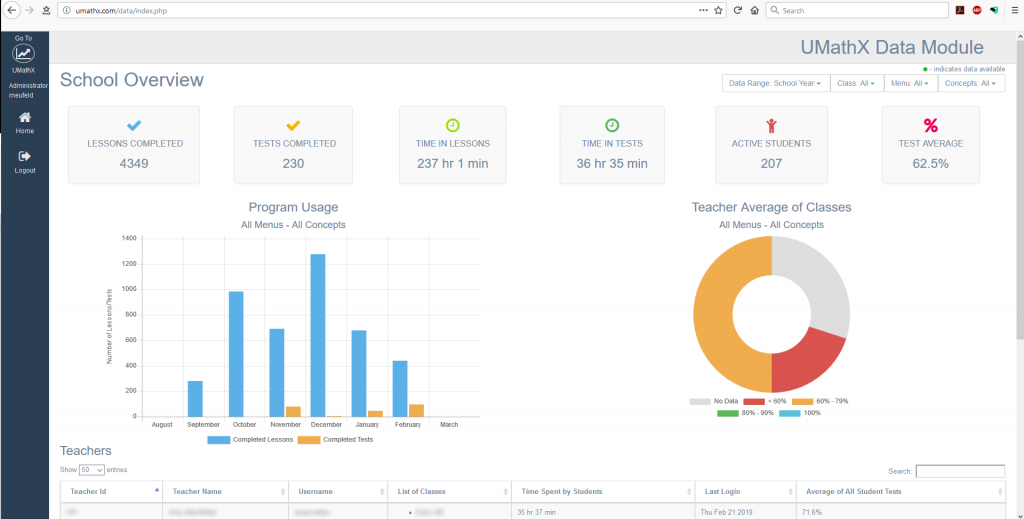
Task: Sort table by Last Login column
Action: coord(746,492)
